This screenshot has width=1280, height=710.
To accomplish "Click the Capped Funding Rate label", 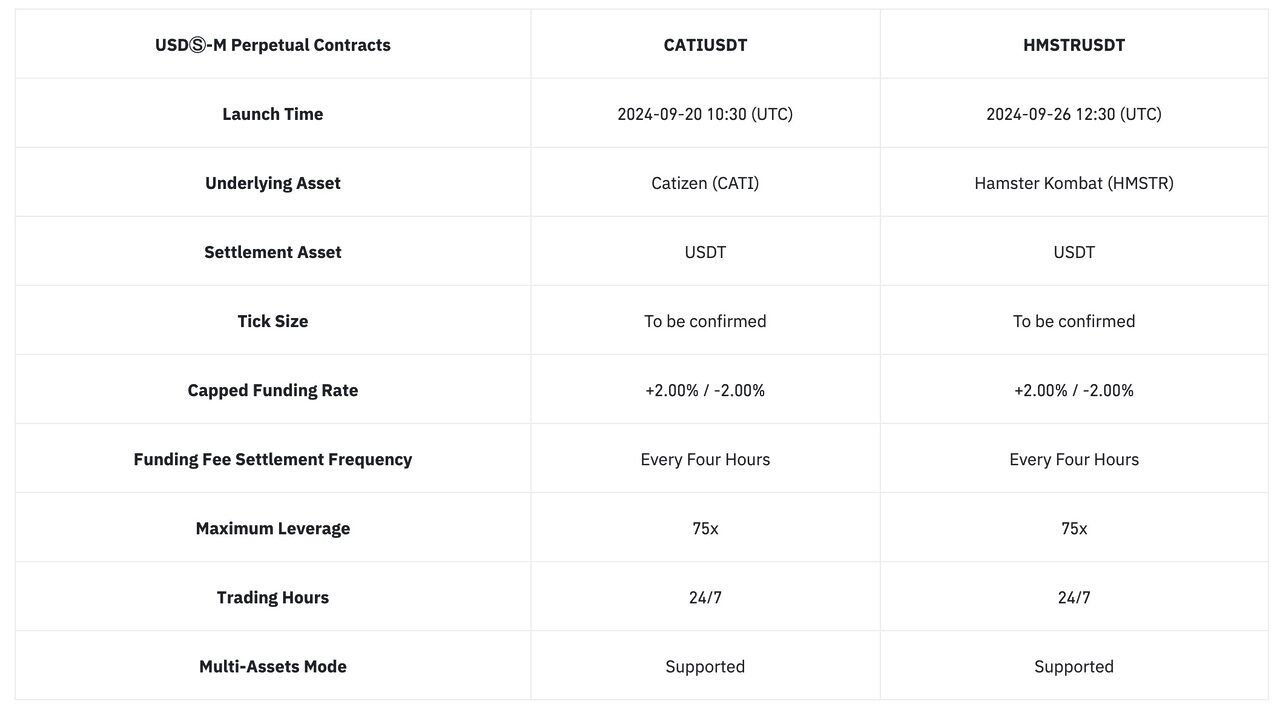I will tap(273, 390).
